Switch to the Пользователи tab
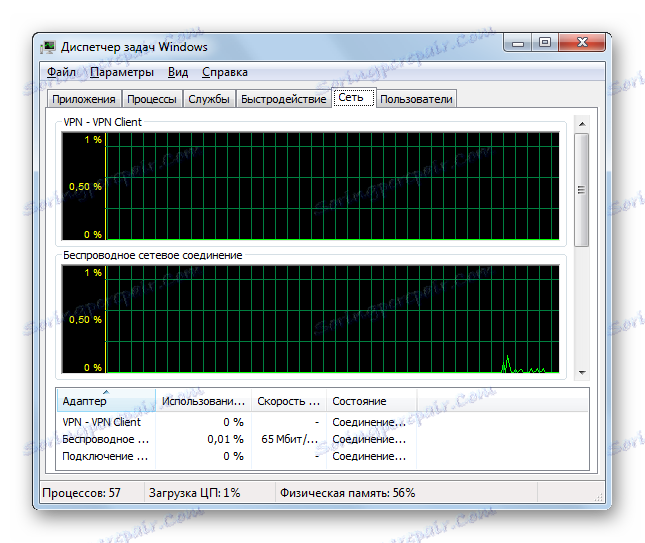This screenshot has width=645, height=543. pos(416,99)
